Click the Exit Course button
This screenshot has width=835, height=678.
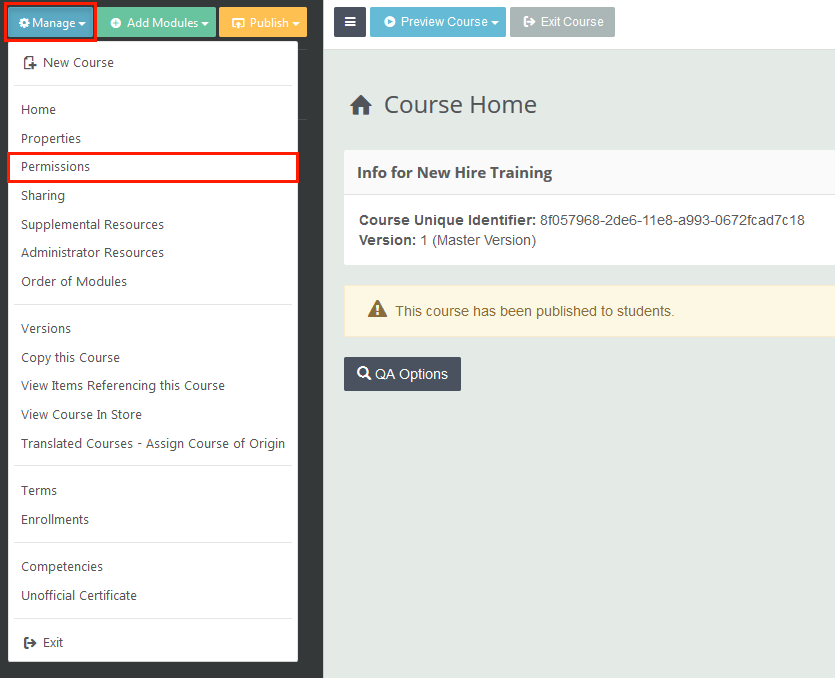point(562,22)
